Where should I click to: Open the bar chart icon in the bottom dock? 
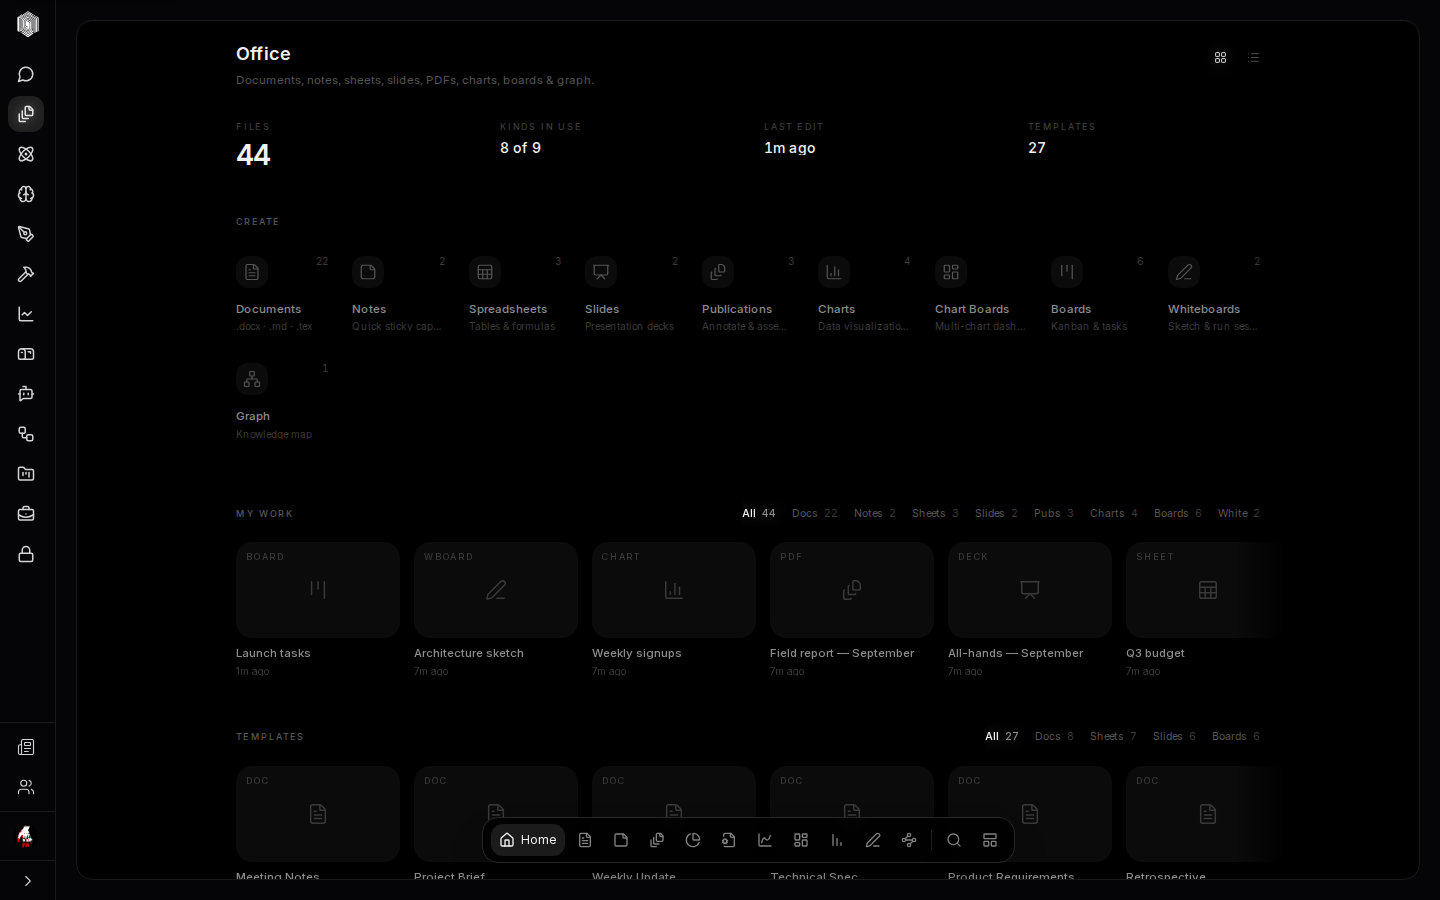pos(837,840)
